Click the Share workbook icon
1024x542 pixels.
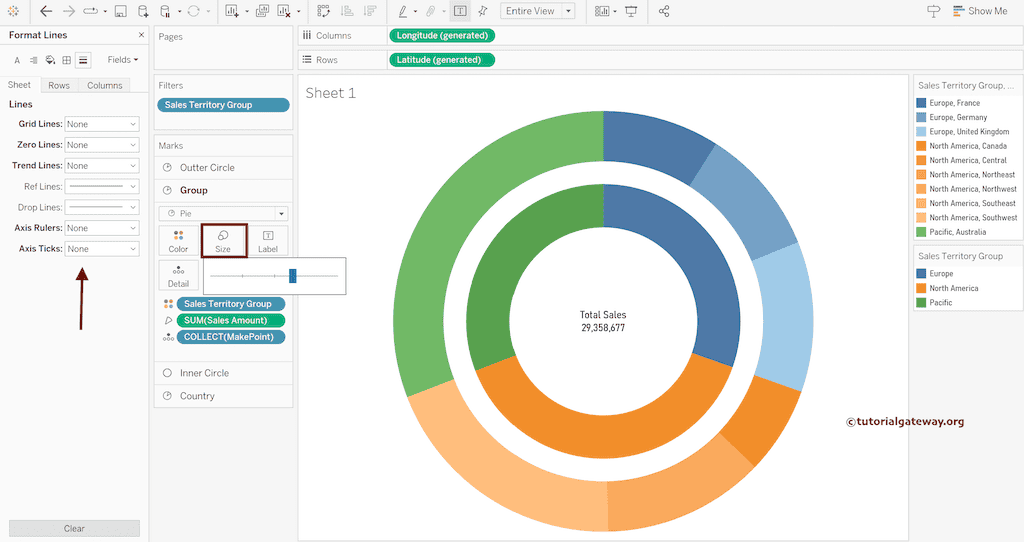click(x=664, y=11)
